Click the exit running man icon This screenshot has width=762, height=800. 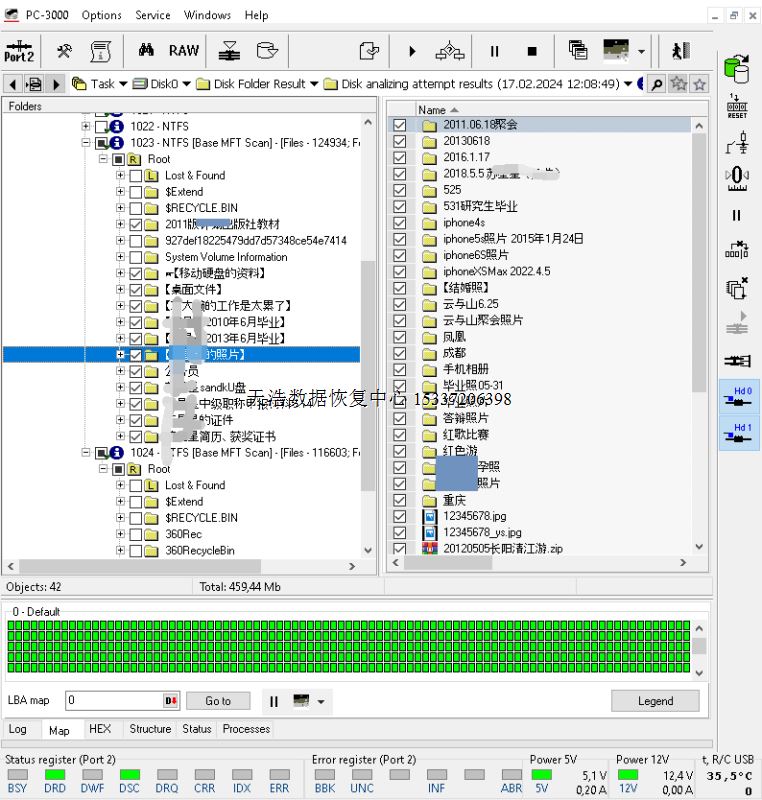(x=681, y=51)
